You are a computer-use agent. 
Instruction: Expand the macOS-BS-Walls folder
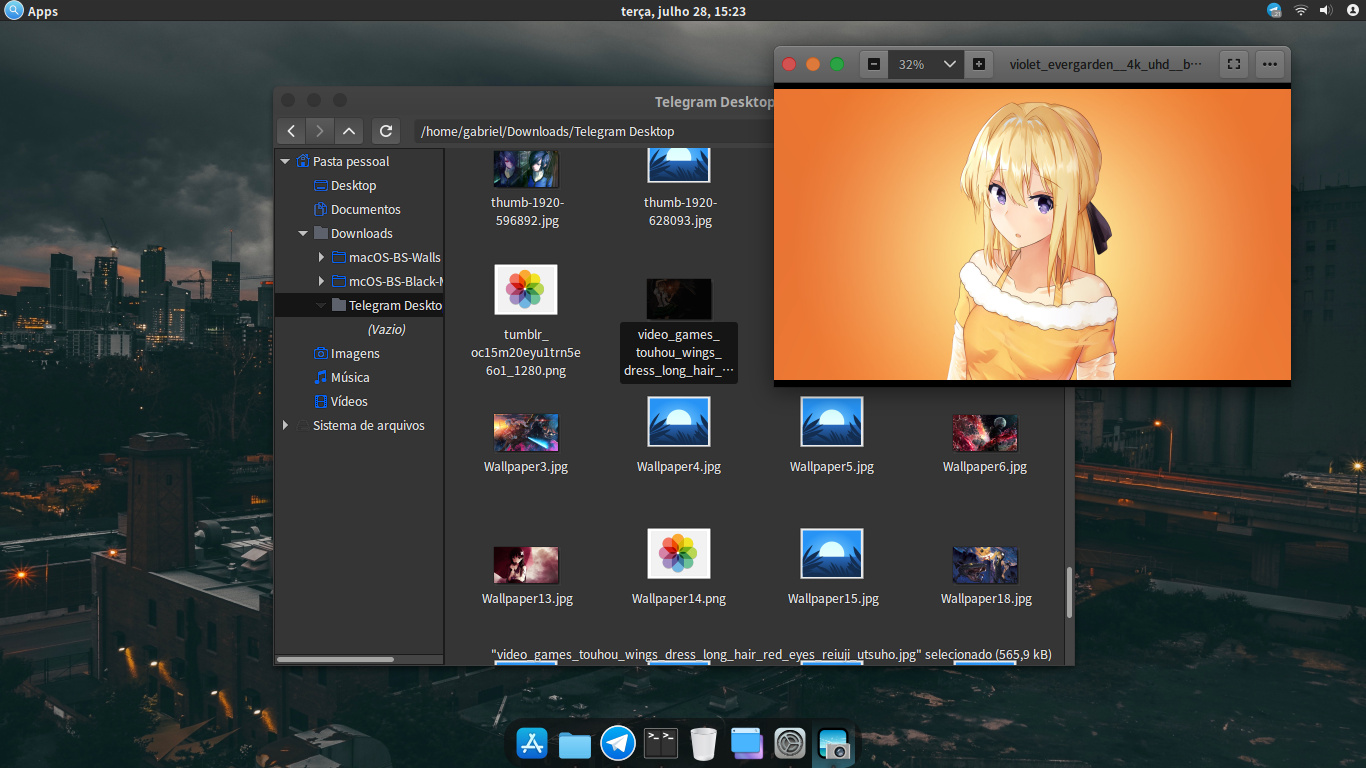tap(321, 258)
